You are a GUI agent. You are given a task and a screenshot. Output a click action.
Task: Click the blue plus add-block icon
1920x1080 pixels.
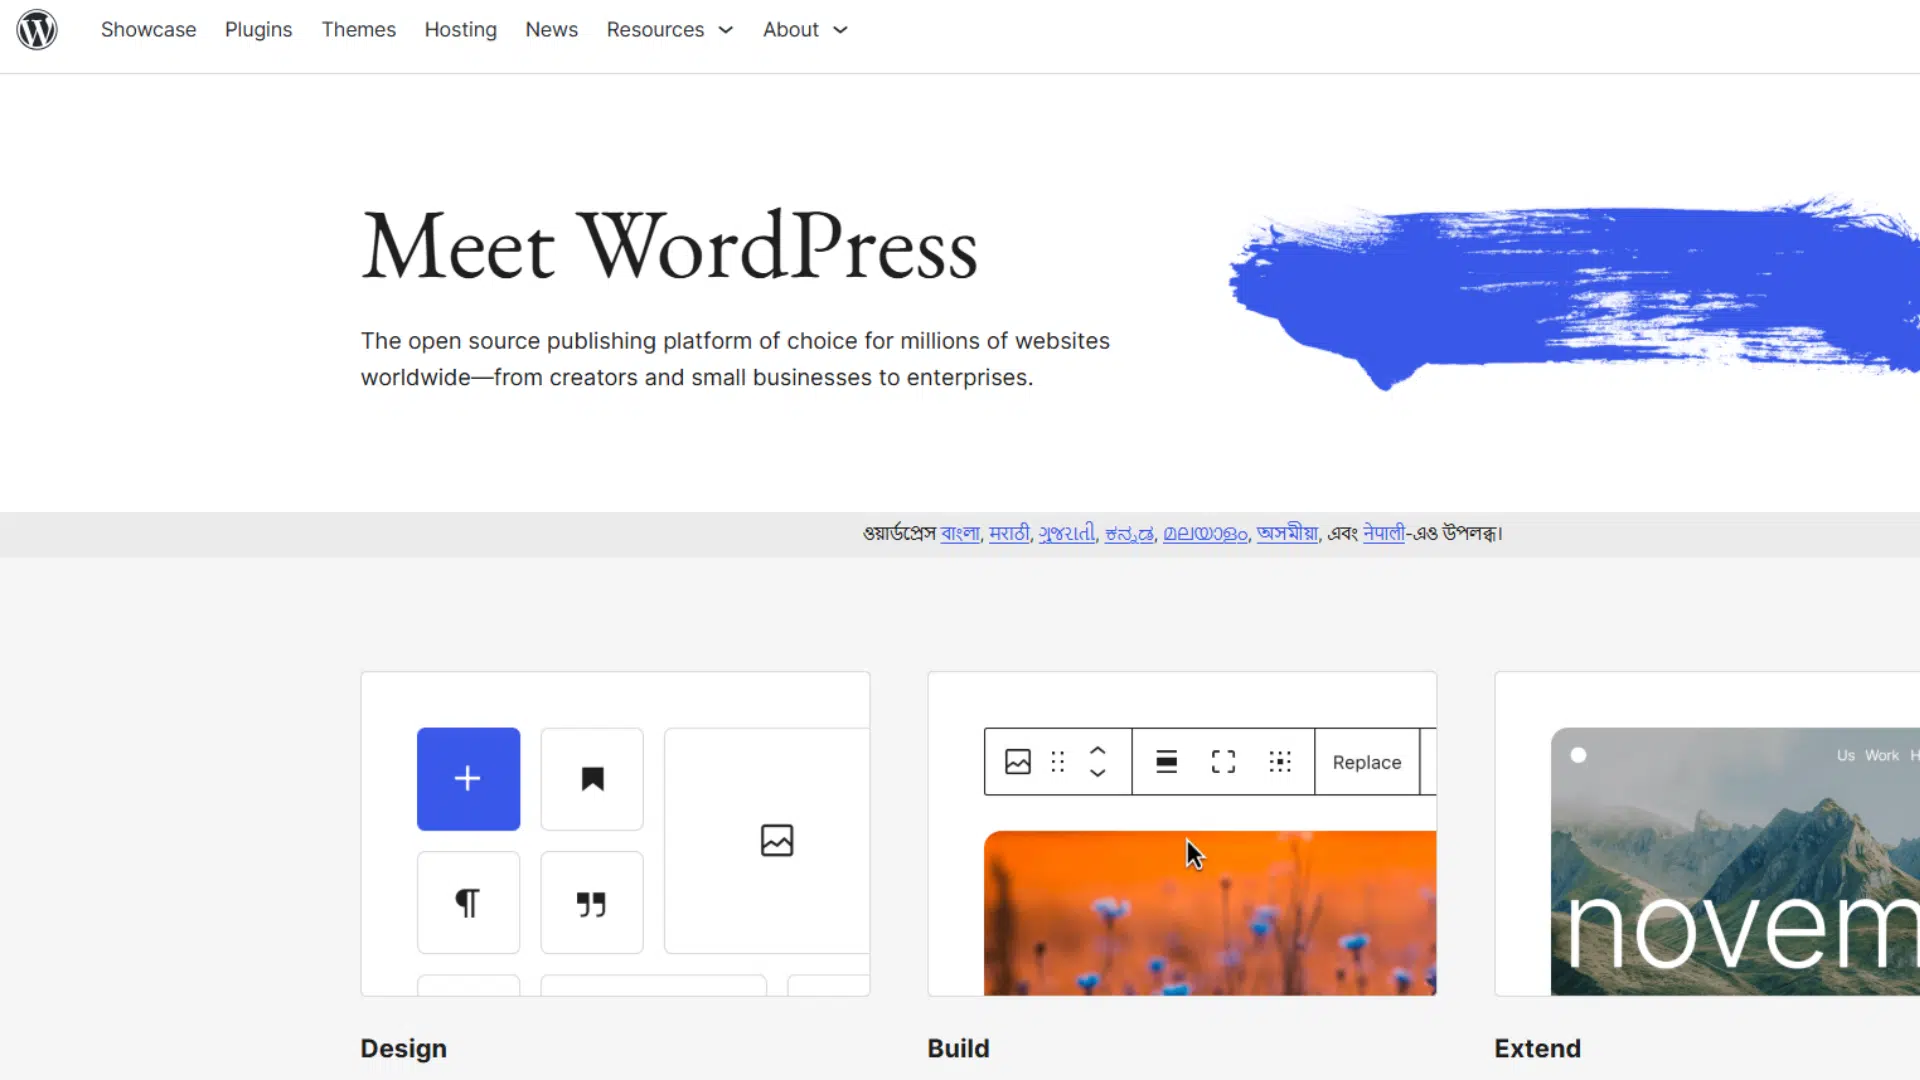pos(468,779)
